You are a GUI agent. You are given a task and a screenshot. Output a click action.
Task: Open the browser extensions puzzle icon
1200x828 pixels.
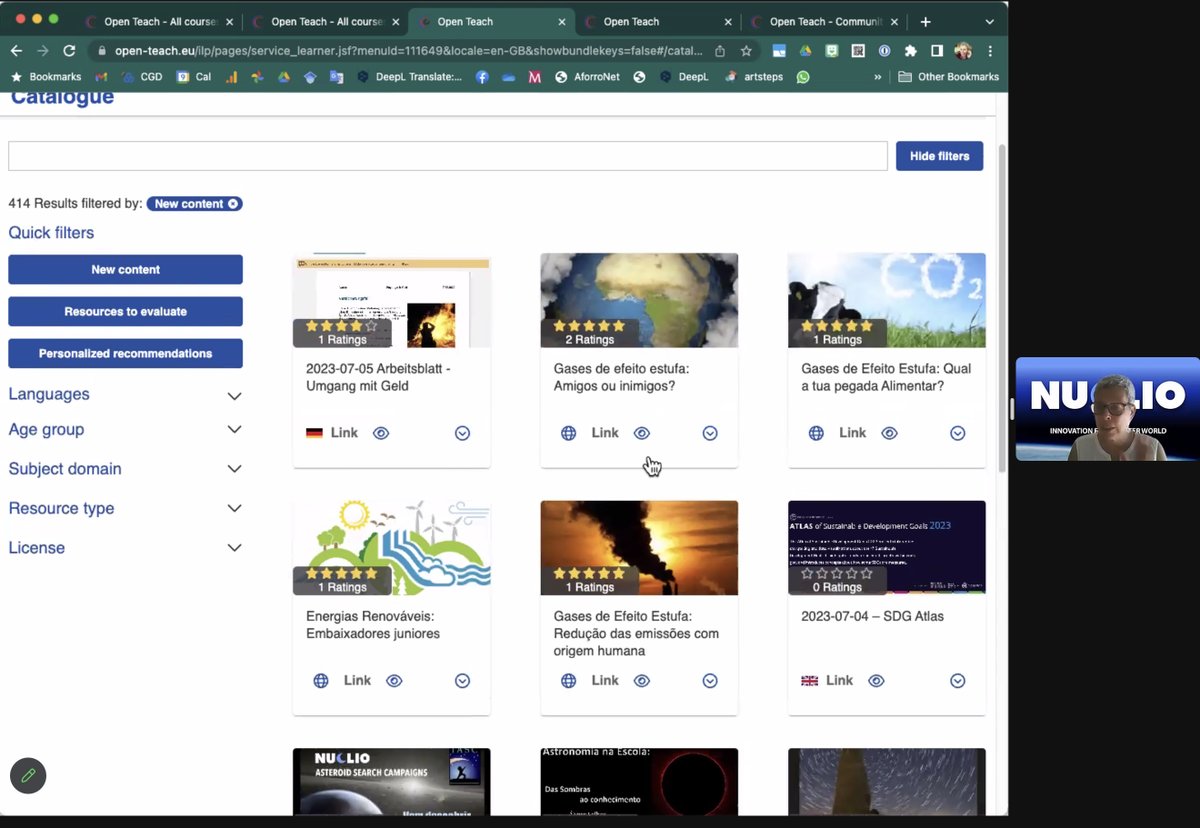click(910, 51)
